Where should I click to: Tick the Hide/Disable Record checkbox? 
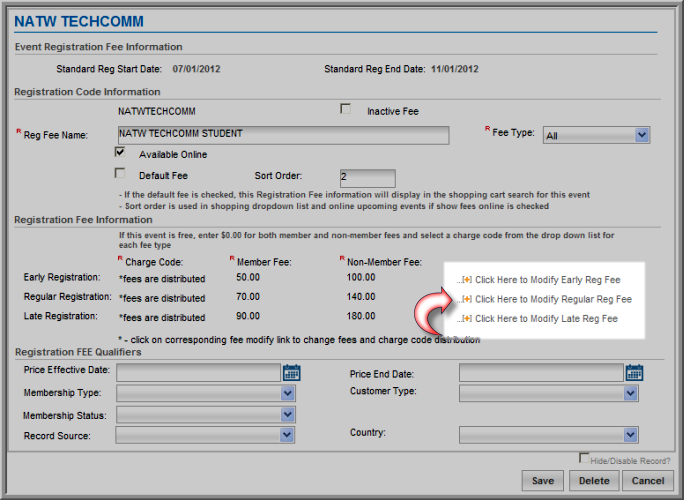584,458
